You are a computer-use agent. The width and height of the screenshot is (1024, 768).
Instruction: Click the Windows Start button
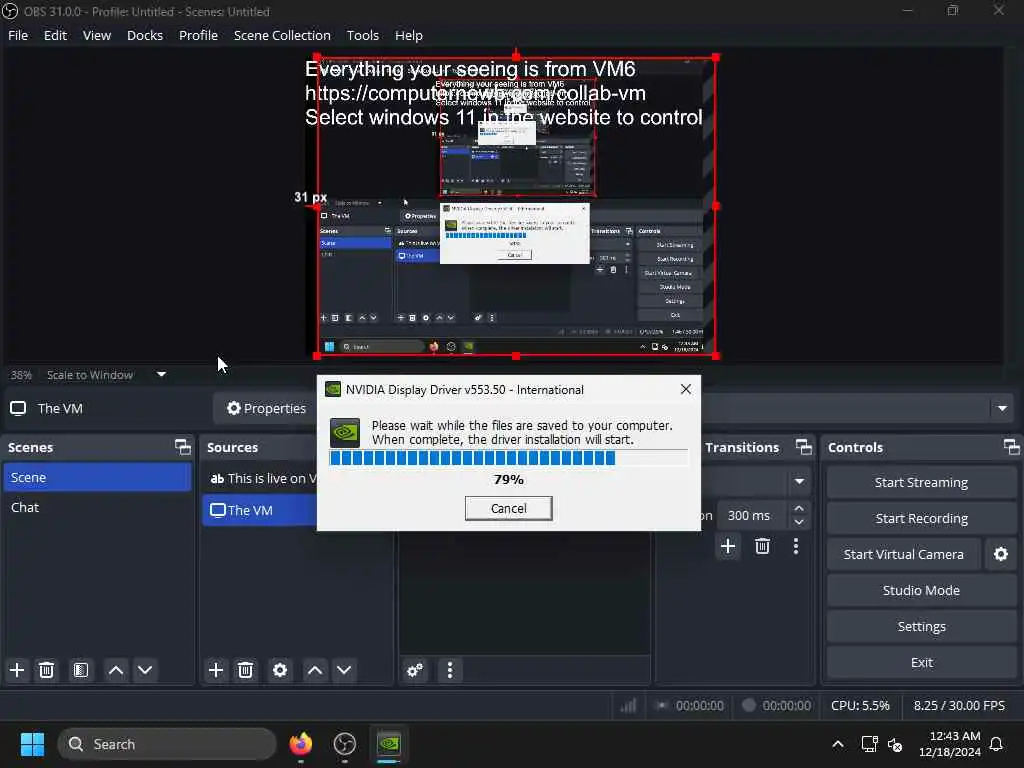(32, 744)
